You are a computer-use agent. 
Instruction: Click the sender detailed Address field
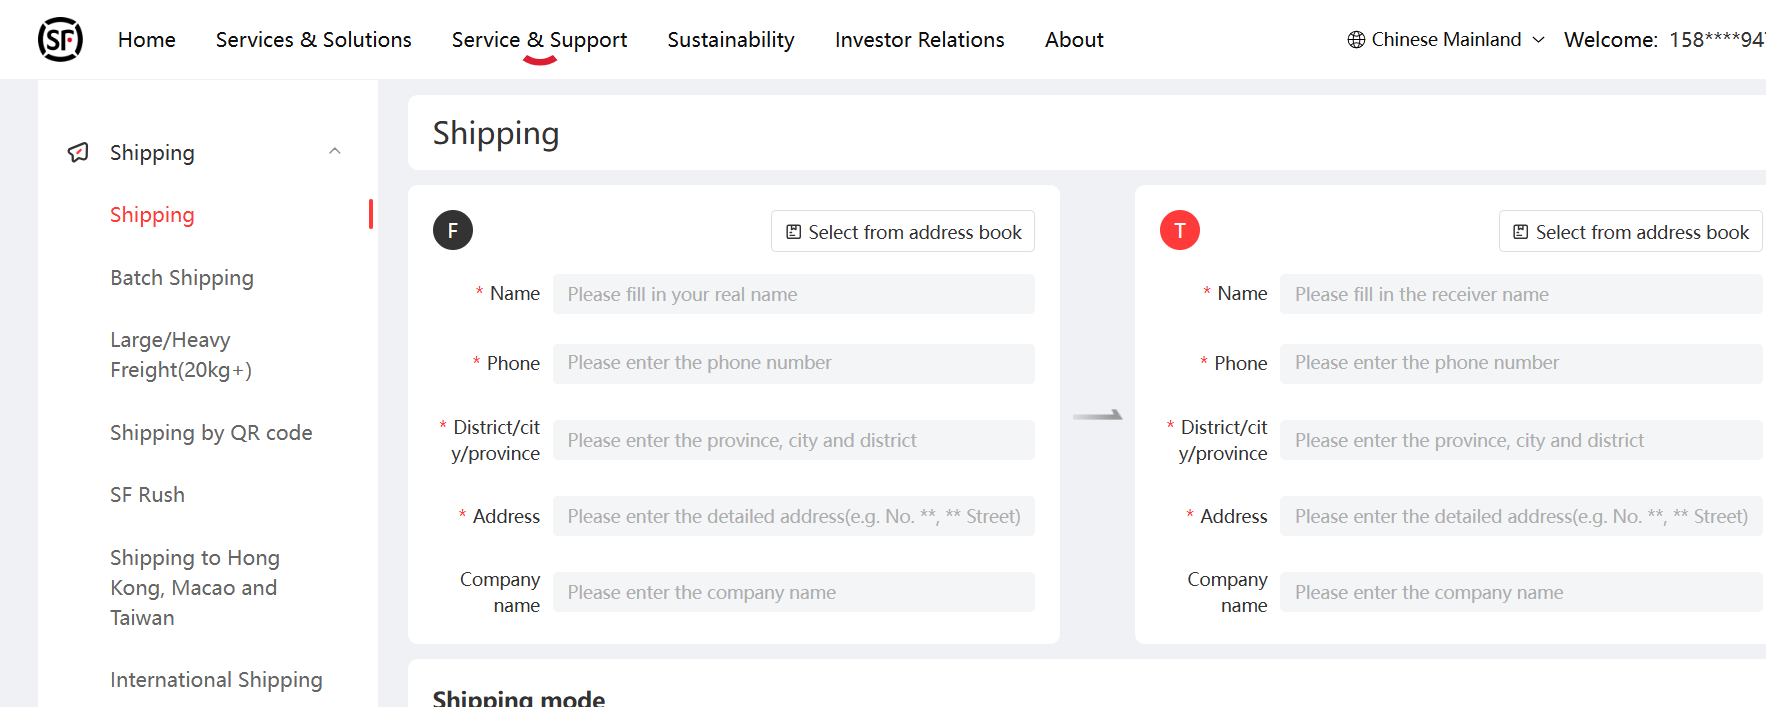pos(793,516)
